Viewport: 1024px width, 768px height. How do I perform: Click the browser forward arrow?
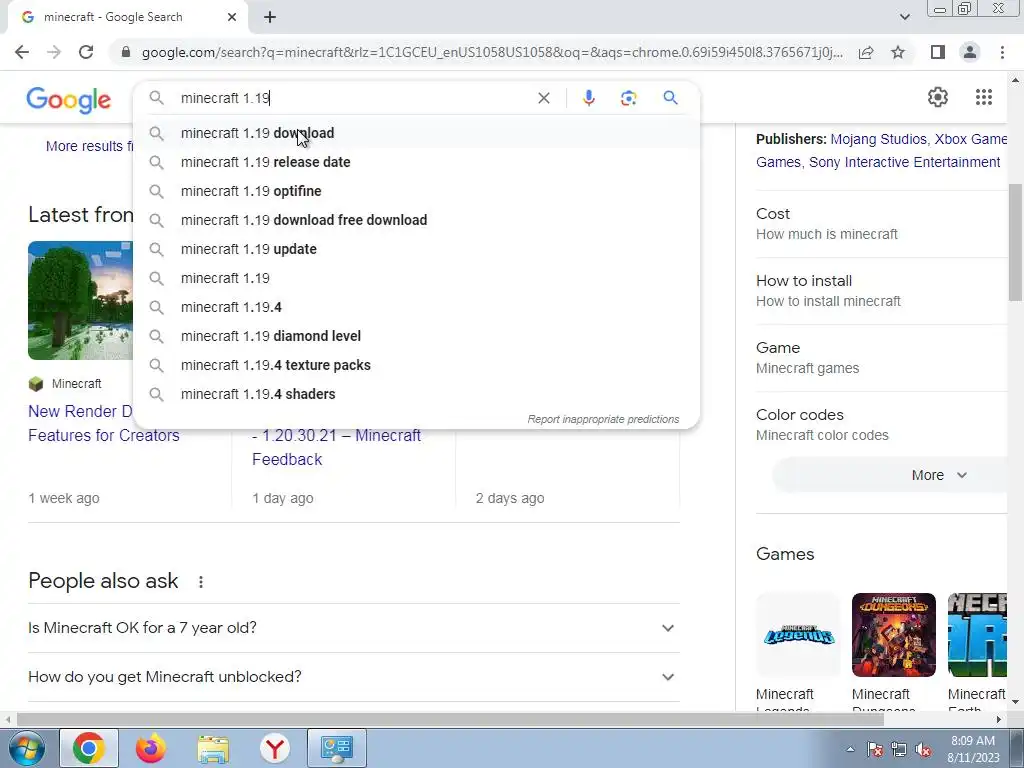coord(54,52)
